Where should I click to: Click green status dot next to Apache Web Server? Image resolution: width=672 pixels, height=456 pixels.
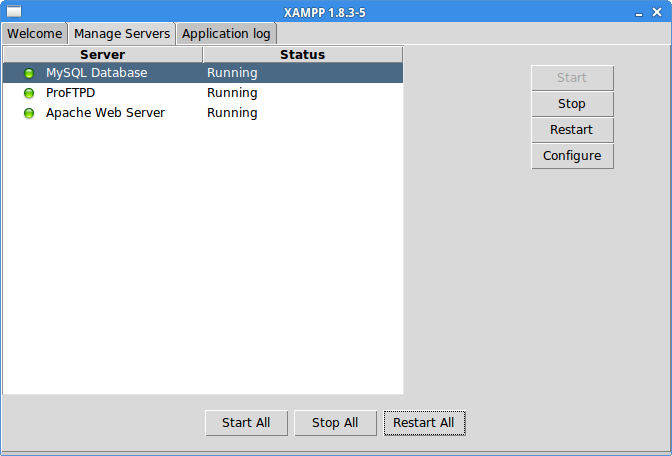tap(29, 113)
